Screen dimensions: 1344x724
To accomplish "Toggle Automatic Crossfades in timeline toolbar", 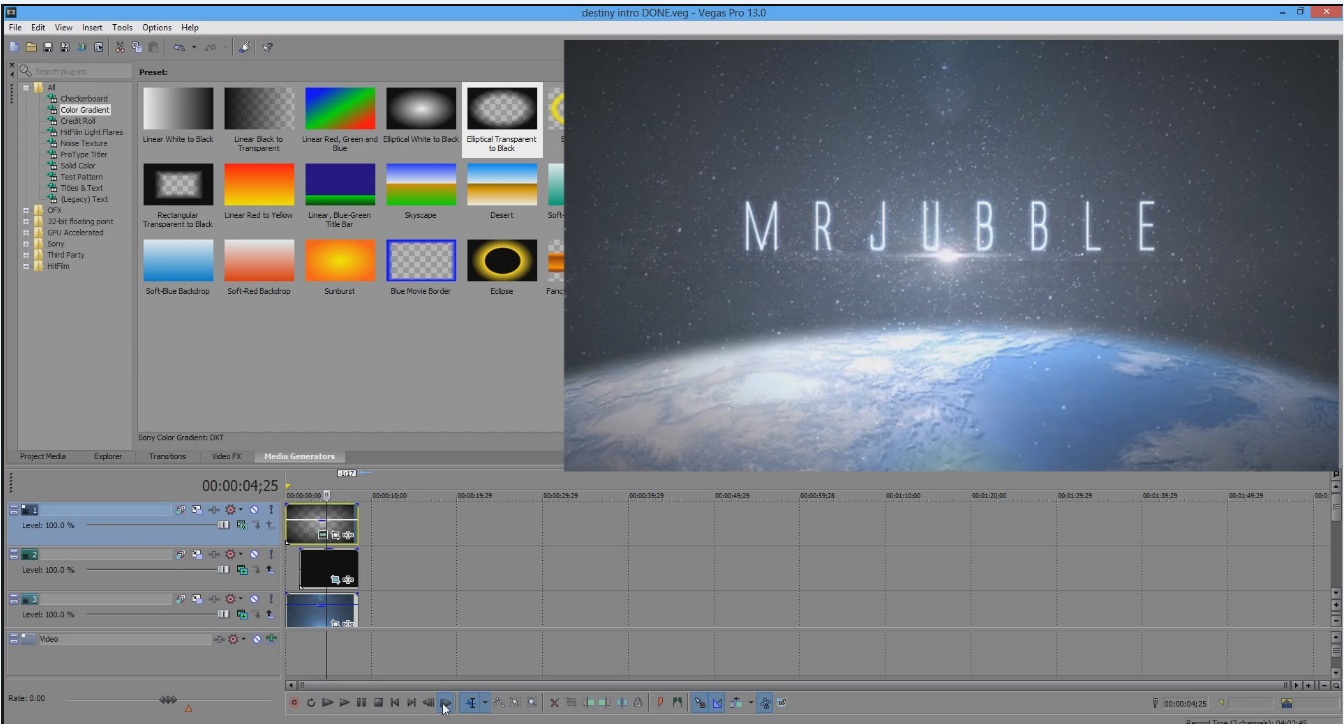I will click(717, 703).
